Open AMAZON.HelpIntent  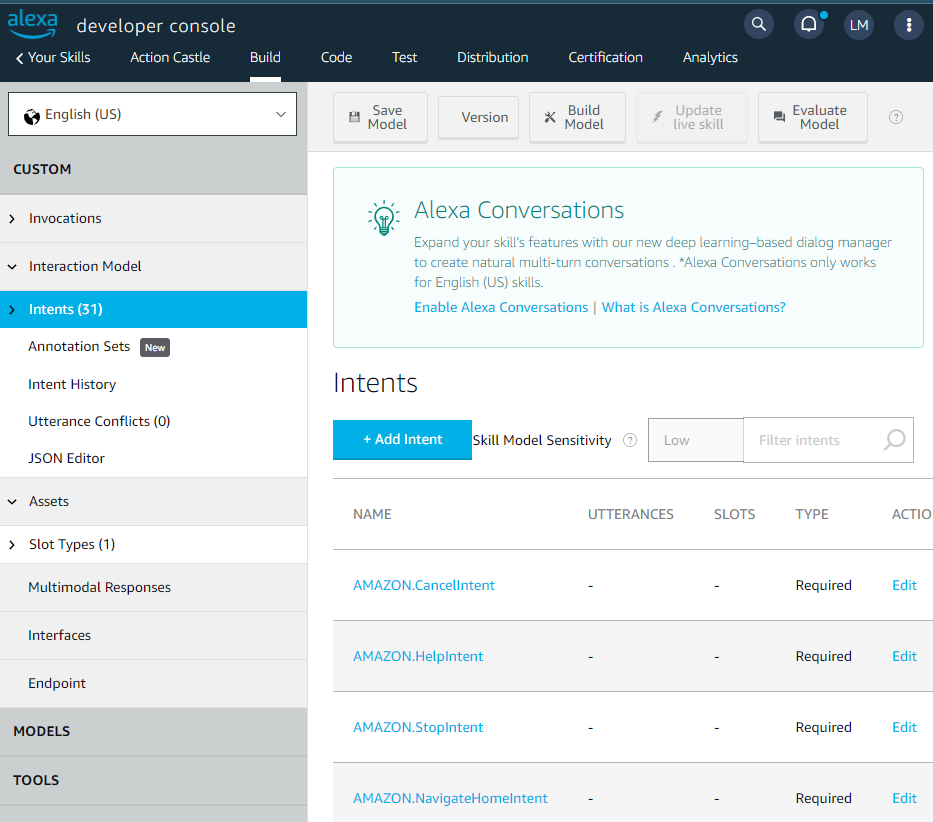click(418, 656)
